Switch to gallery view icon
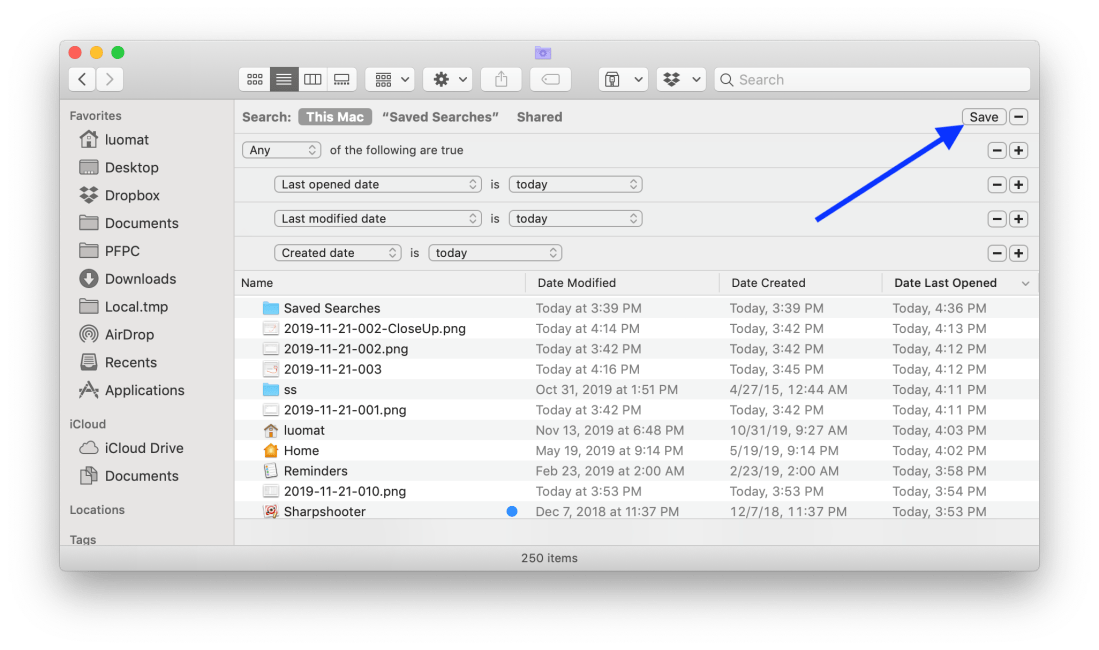This screenshot has width=1099, height=650. [342, 80]
